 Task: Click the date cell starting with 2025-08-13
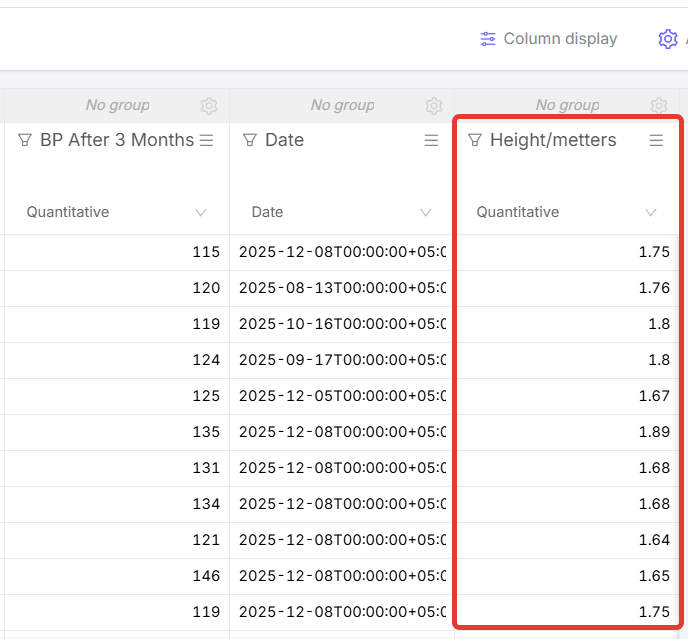click(342, 288)
